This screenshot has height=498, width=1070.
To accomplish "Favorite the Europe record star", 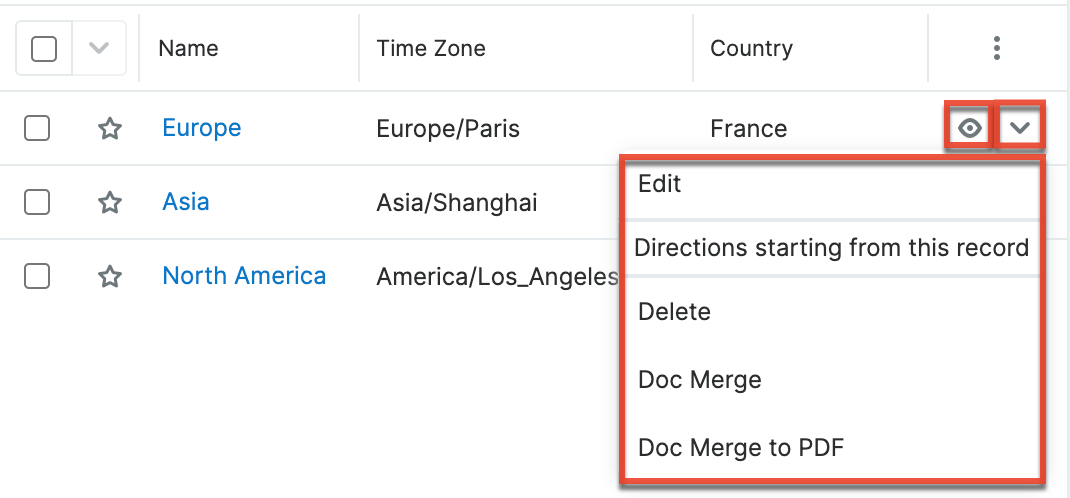I will point(110,128).
